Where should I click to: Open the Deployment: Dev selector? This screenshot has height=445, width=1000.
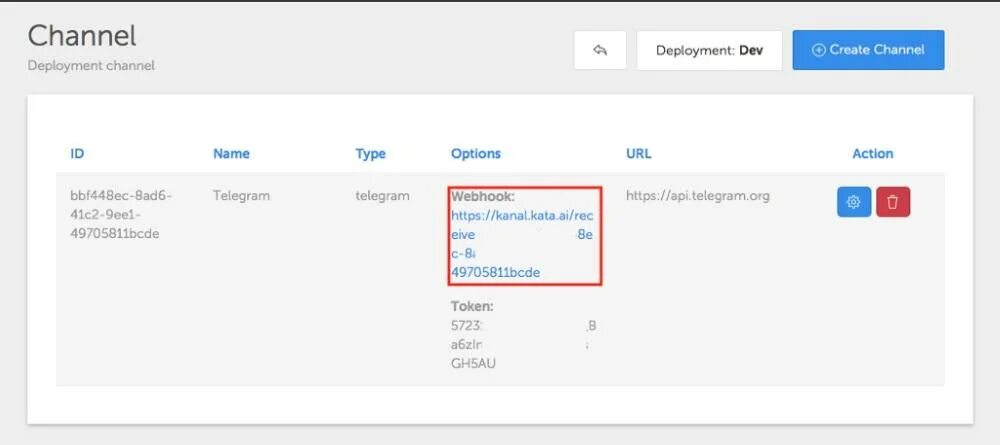click(709, 50)
